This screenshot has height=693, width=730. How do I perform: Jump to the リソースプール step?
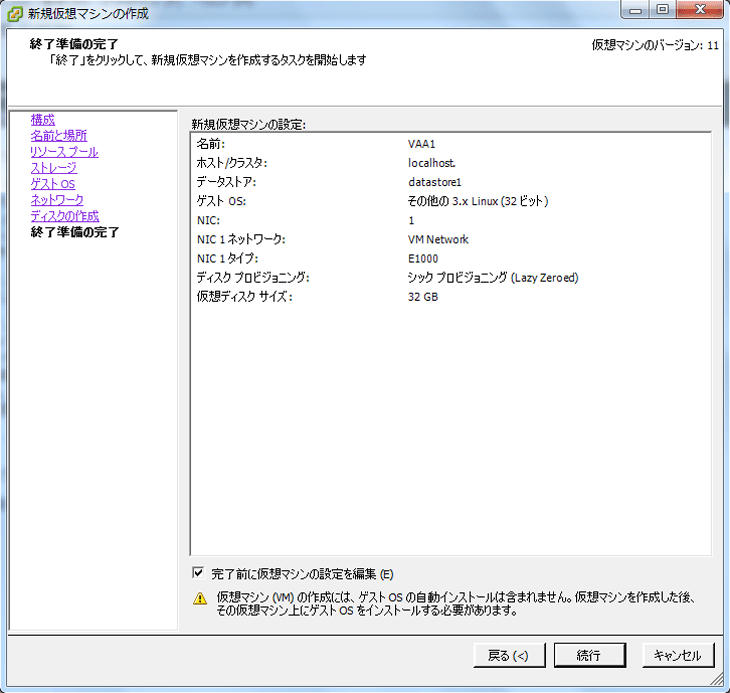click(x=64, y=152)
